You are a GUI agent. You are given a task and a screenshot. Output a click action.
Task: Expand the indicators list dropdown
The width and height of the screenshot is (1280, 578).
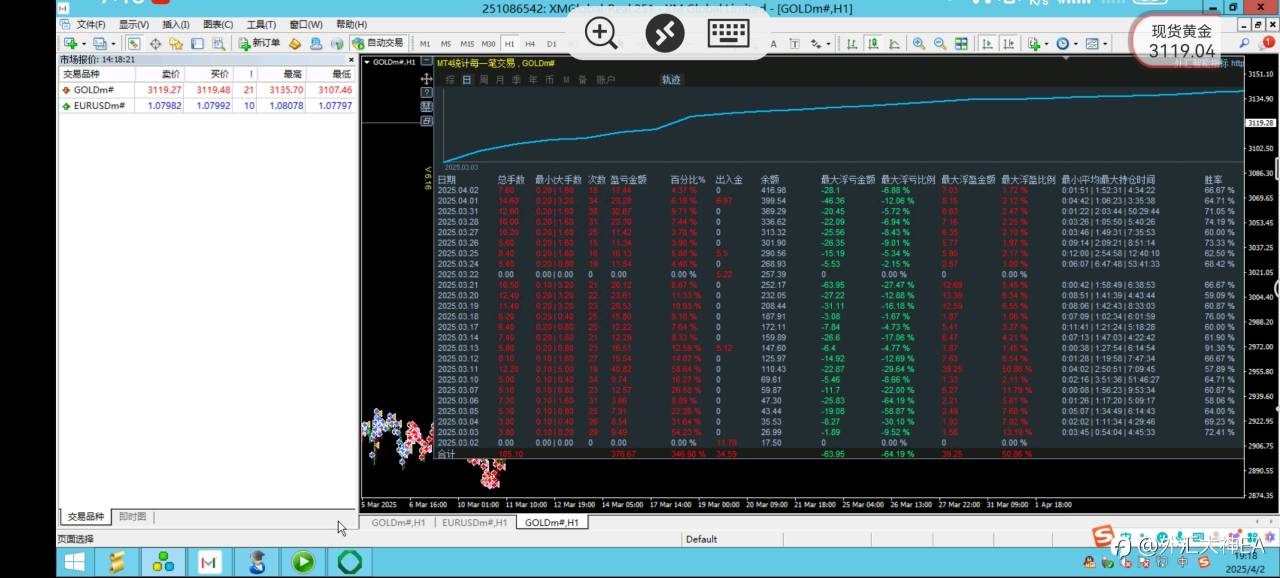pos(1046,44)
